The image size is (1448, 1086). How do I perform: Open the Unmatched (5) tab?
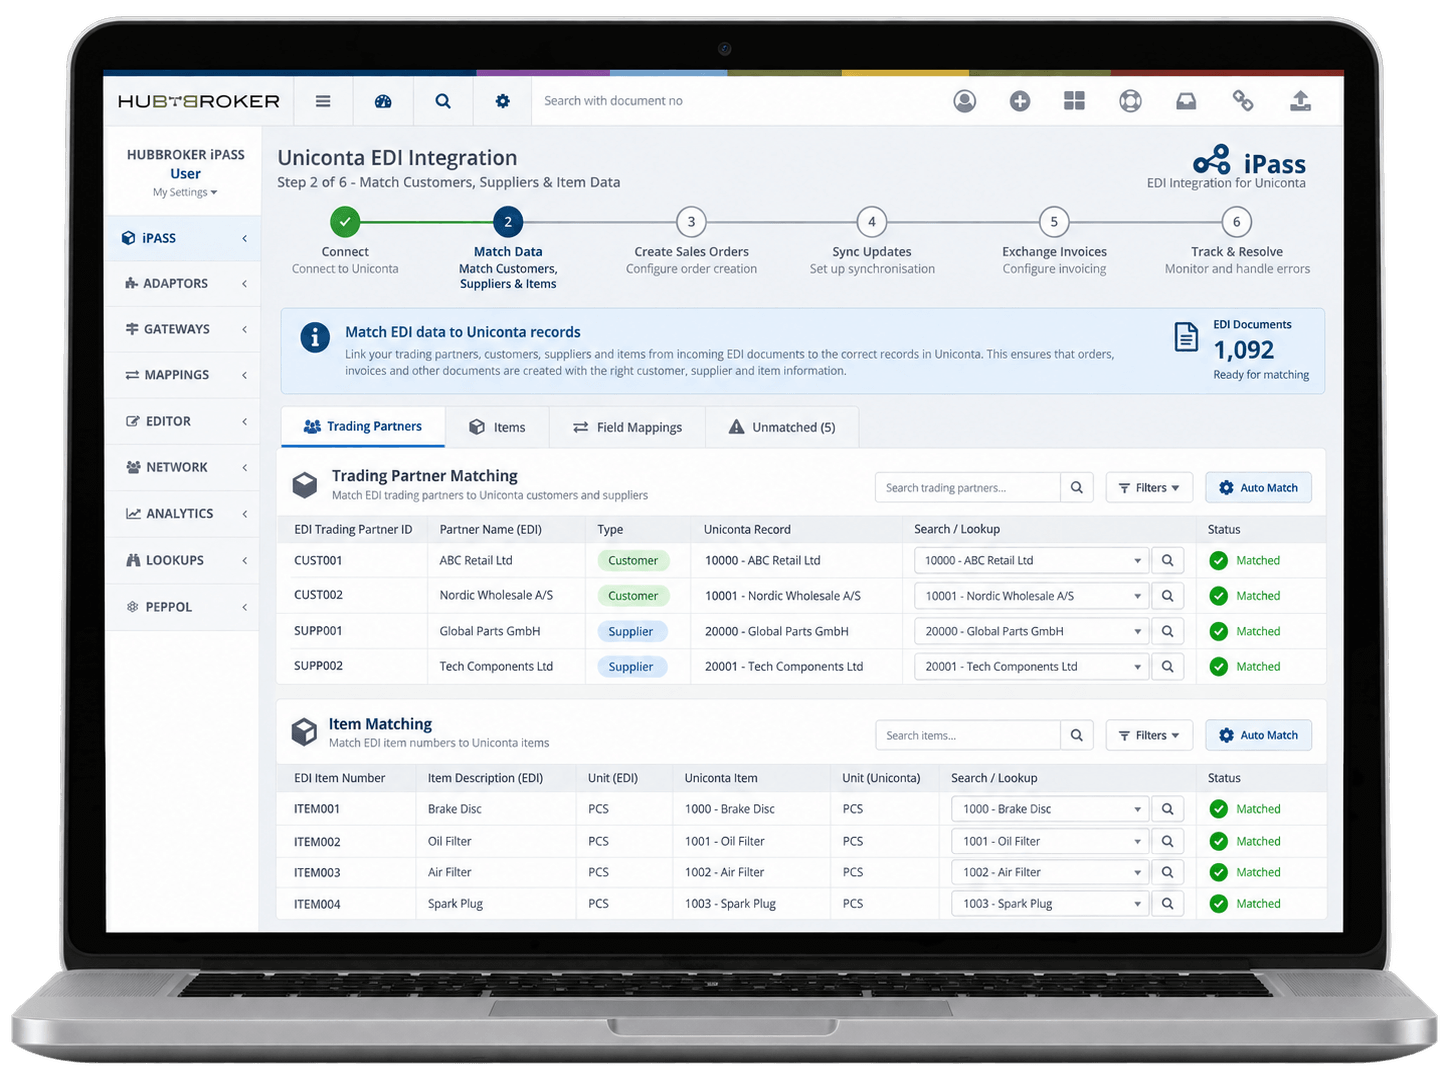782,427
